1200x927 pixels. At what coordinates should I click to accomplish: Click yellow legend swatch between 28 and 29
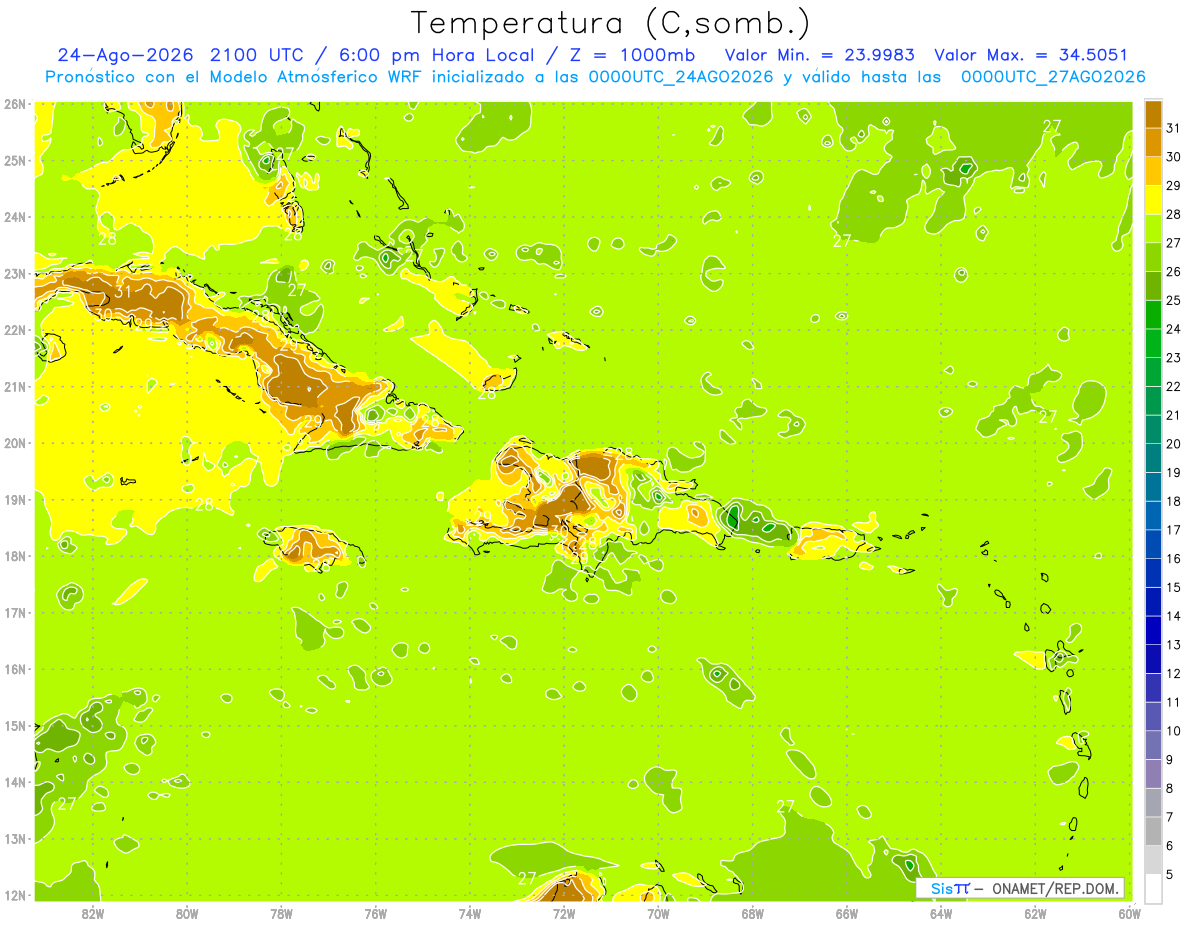1154,200
